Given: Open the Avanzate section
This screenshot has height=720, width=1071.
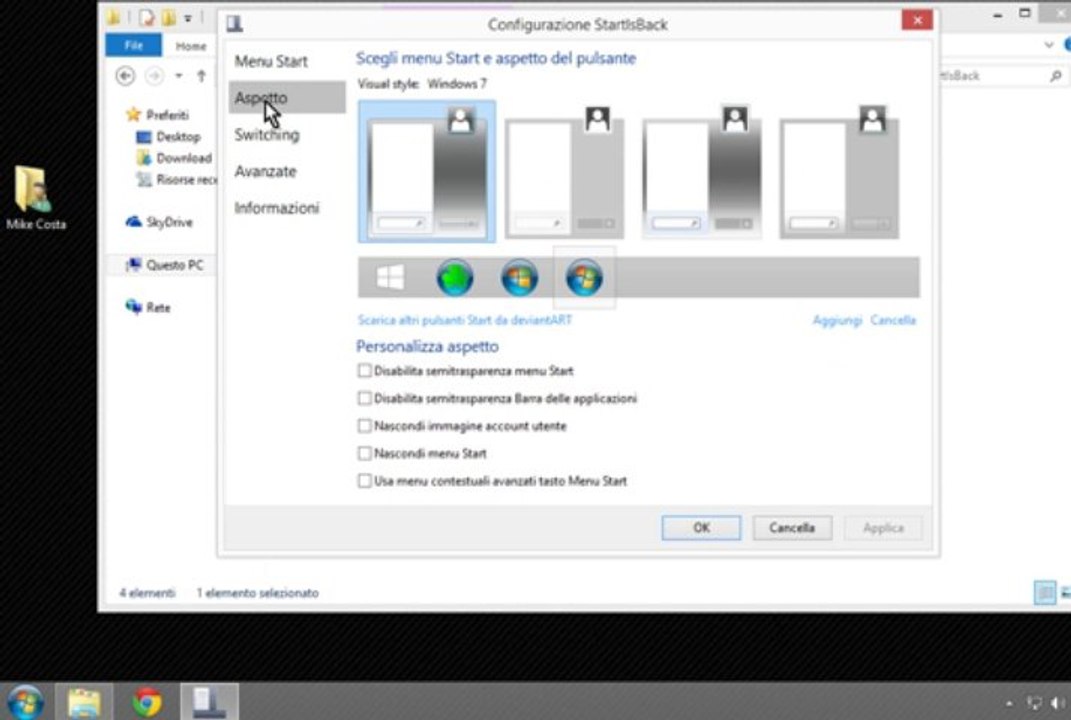Looking at the screenshot, I should pos(266,171).
